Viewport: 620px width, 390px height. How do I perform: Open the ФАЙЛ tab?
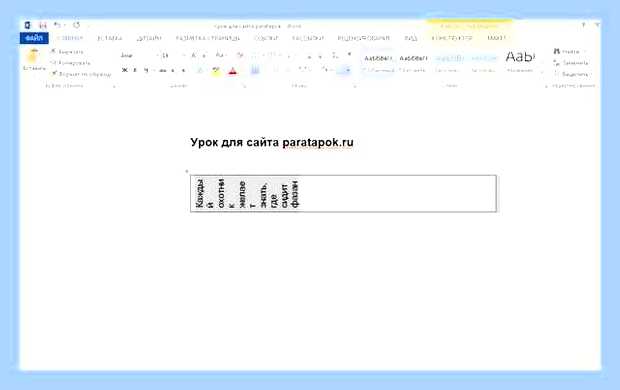coord(34,38)
